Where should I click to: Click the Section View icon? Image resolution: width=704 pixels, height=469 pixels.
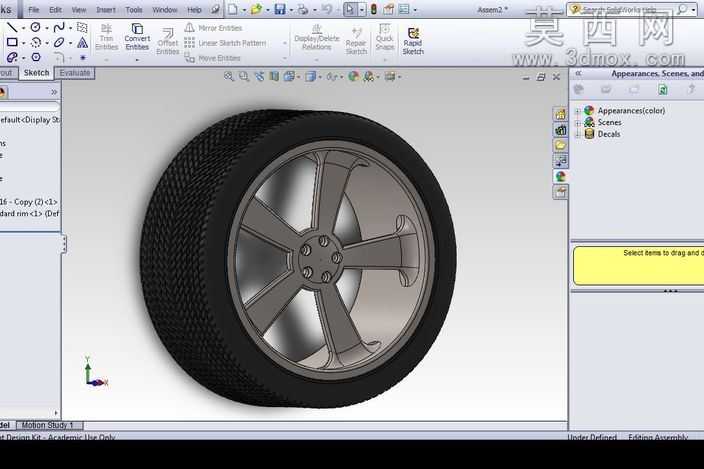pos(274,77)
